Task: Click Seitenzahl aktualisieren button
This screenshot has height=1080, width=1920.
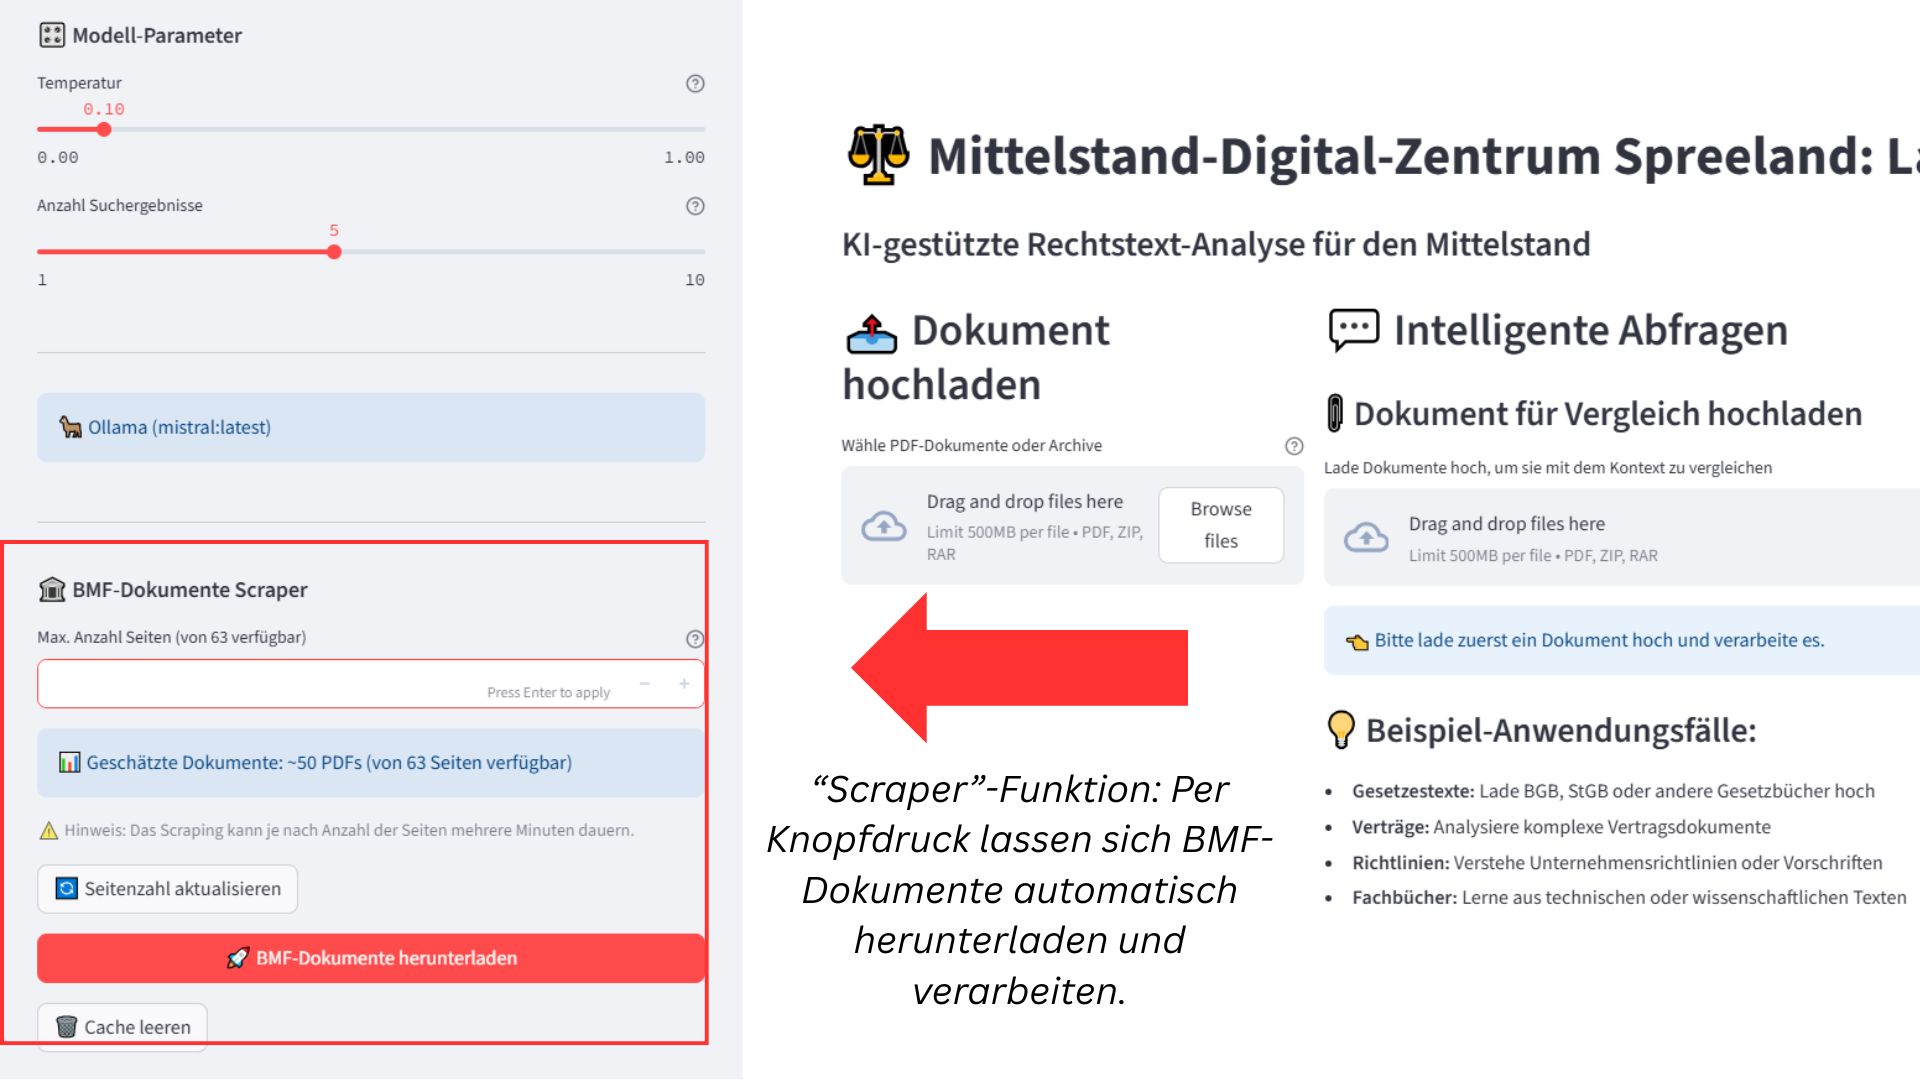Action: pyautogui.click(x=168, y=889)
